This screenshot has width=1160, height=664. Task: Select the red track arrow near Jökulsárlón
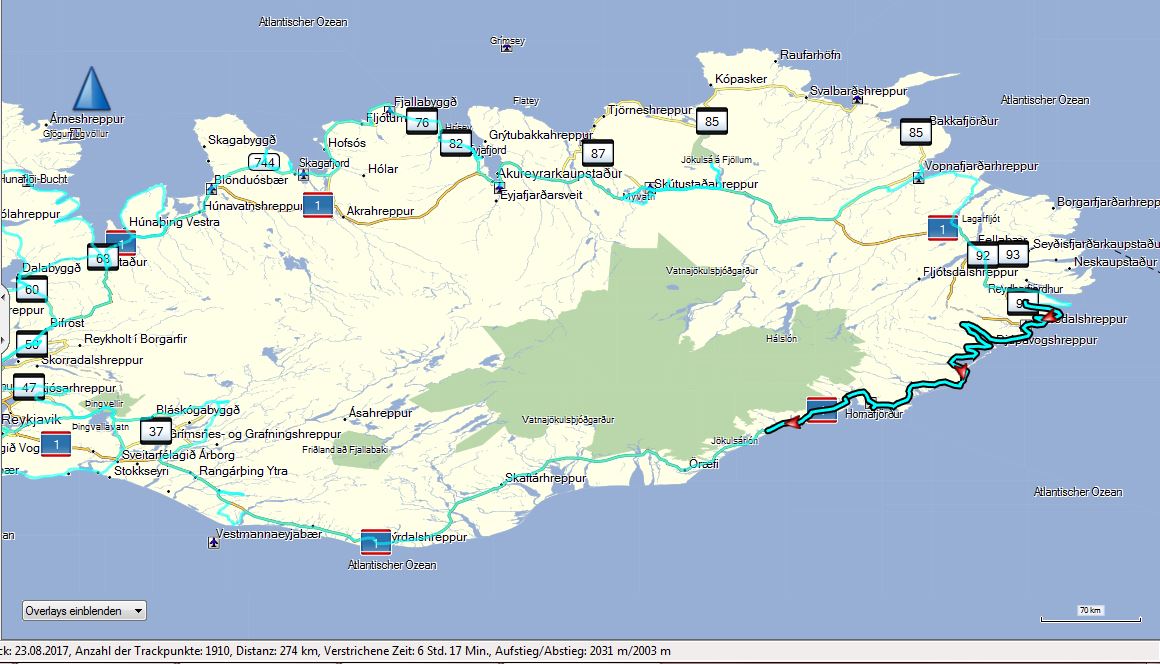[x=791, y=424]
